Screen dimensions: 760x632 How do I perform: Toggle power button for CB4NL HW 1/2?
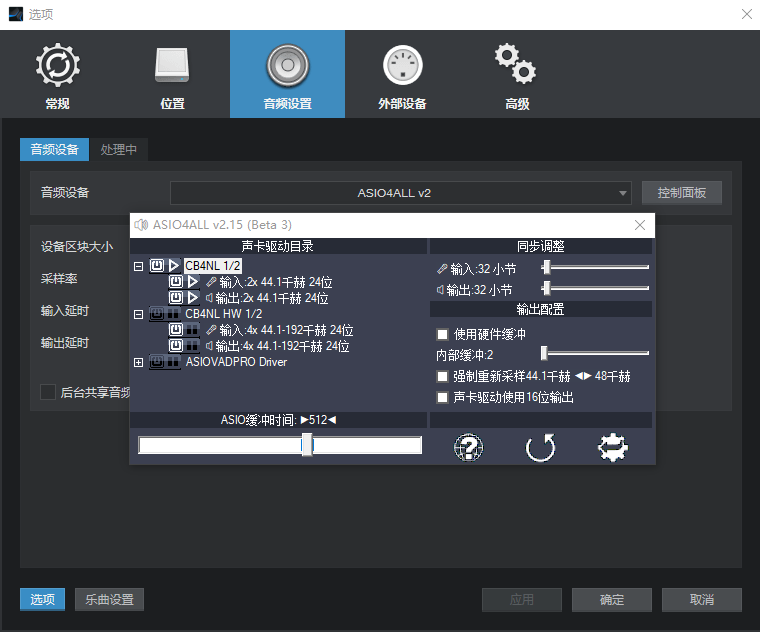coord(157,314)
